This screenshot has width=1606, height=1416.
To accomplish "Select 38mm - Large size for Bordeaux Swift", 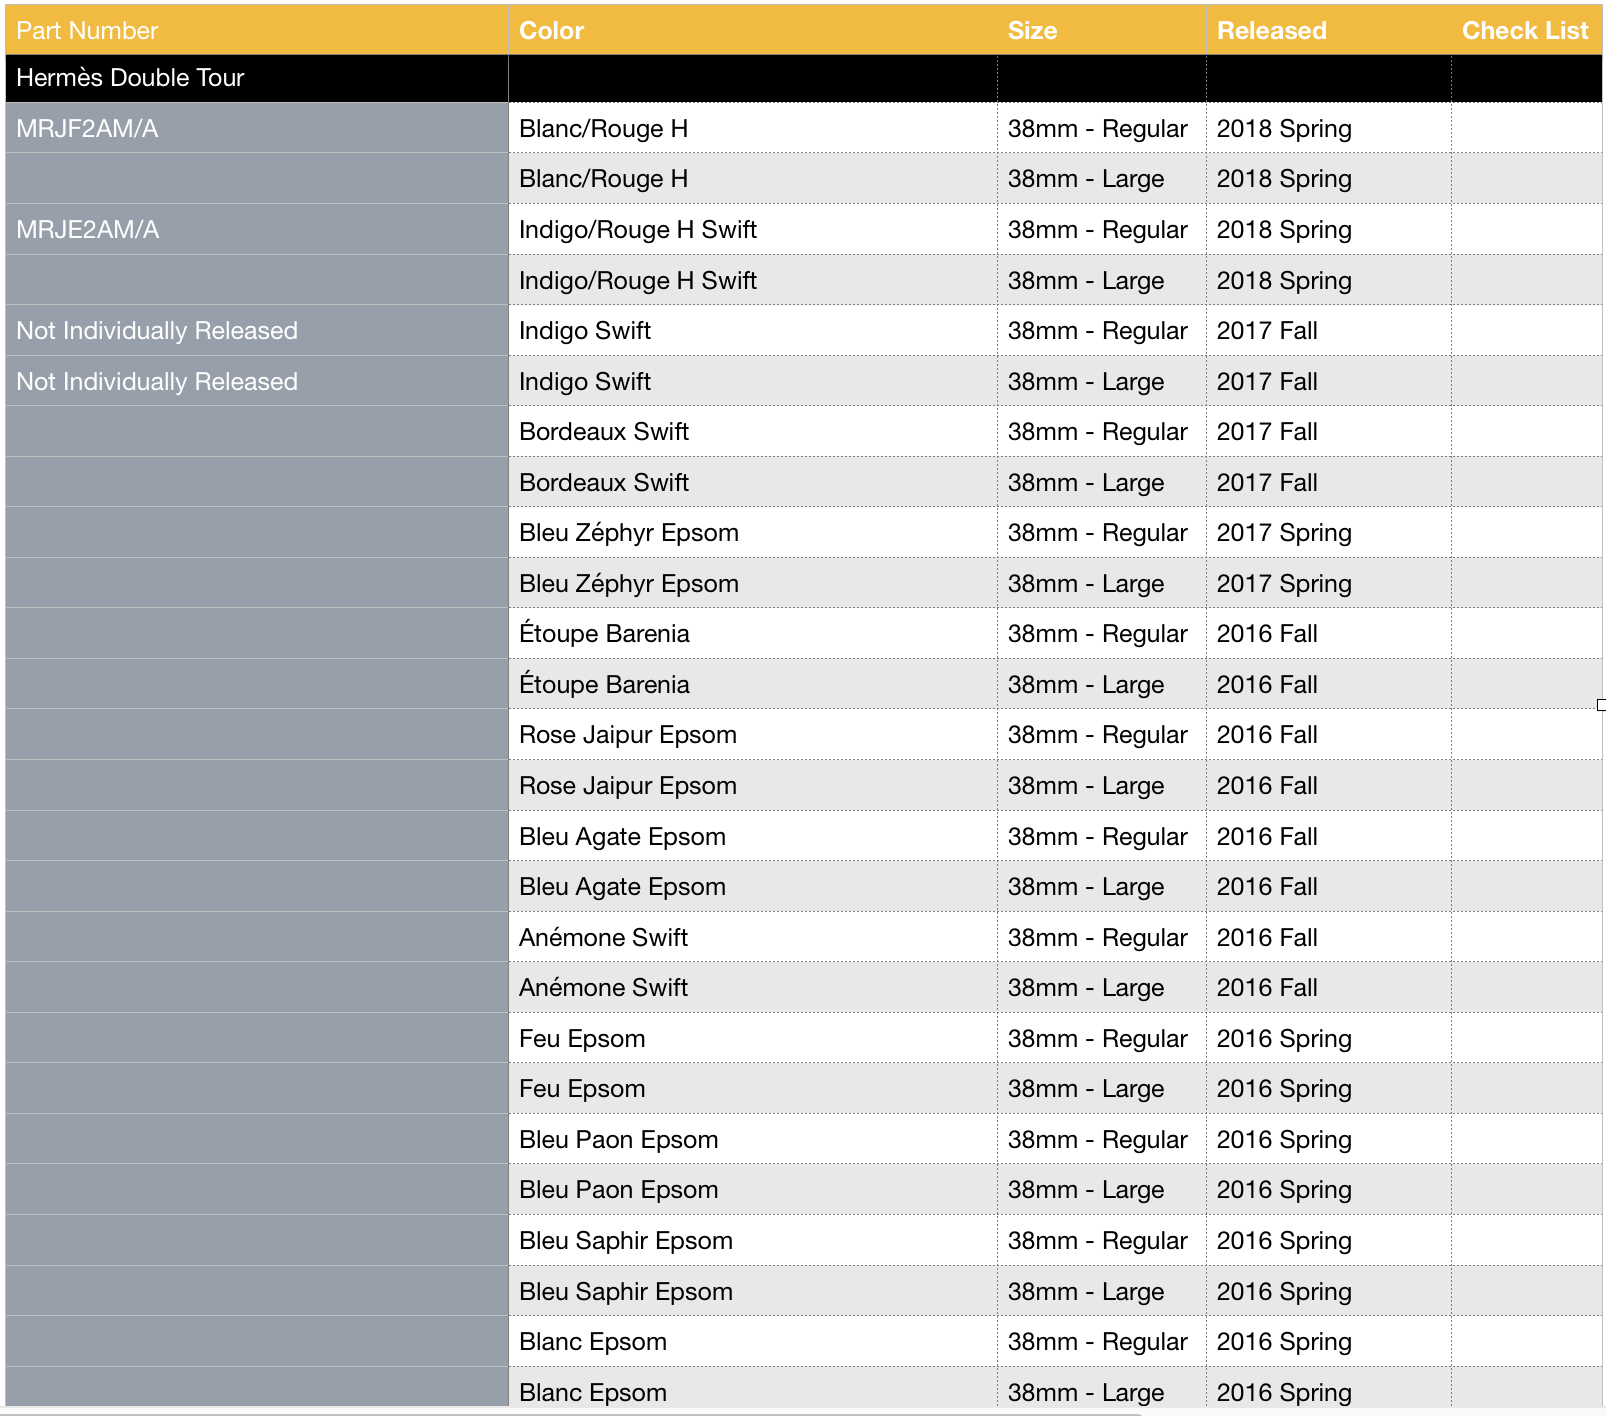I will pyautogui.click(x=1086, y=483).
